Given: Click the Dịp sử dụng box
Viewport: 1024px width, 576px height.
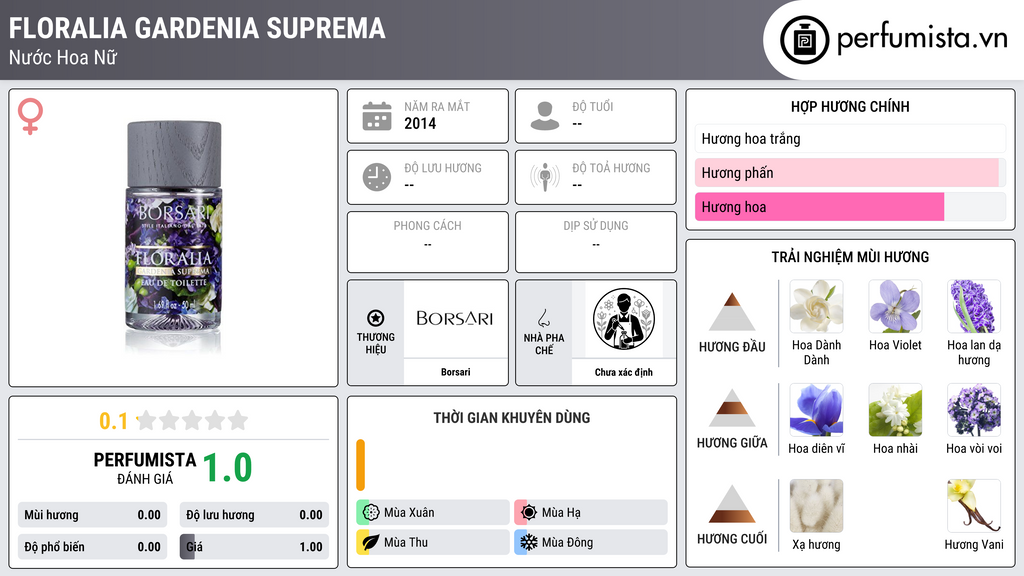Looking at the screenshot, I should coord(596,242).
